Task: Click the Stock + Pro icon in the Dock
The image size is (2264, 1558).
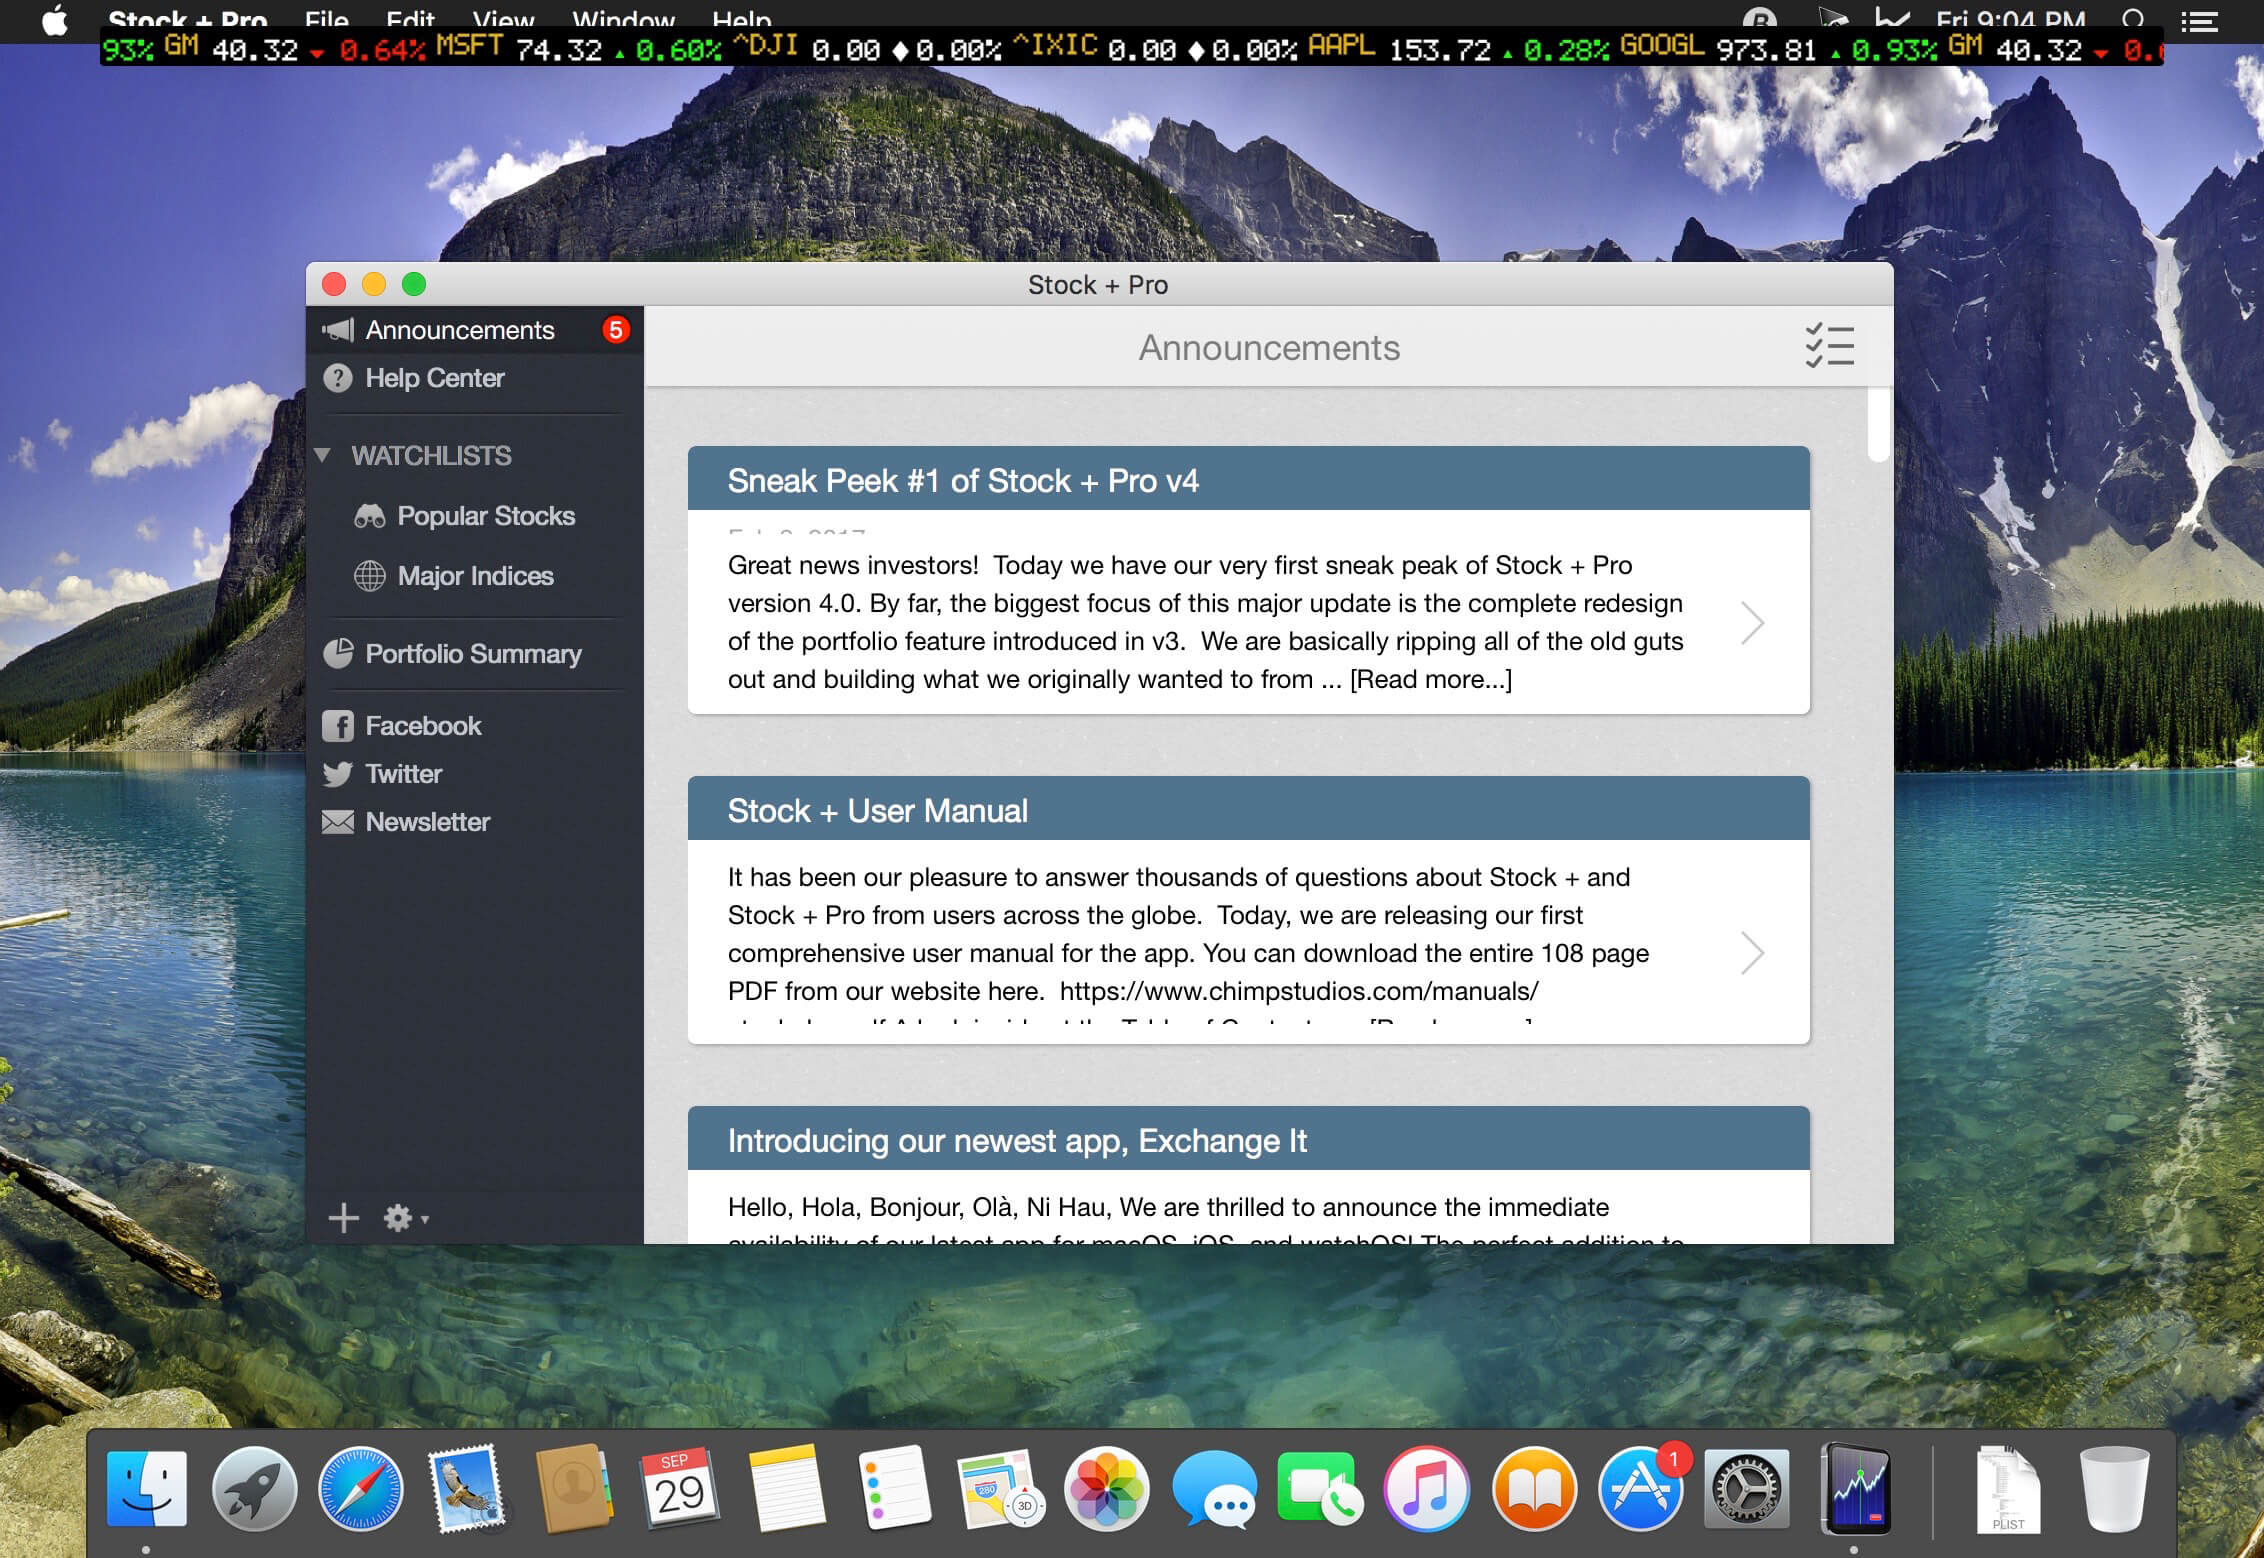Action: (x=1855, y=1489)
